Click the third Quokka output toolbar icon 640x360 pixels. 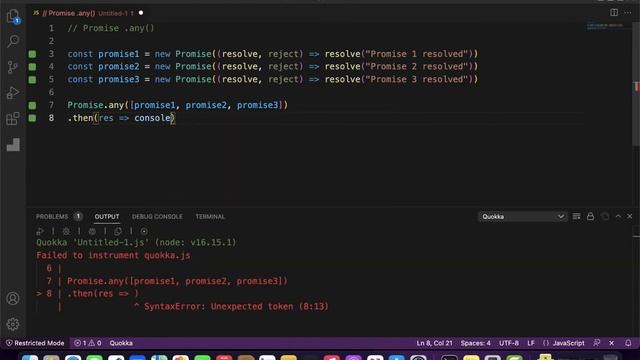(x=92, y=231)
